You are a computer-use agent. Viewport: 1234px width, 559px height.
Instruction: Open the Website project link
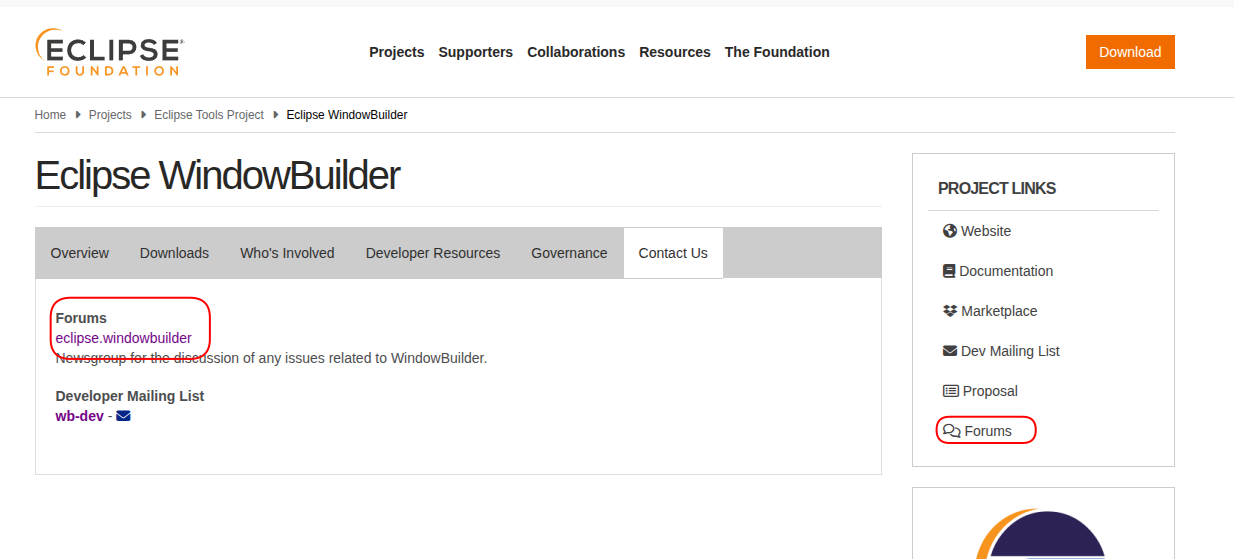pyautogui.click(x=986, y=231)
